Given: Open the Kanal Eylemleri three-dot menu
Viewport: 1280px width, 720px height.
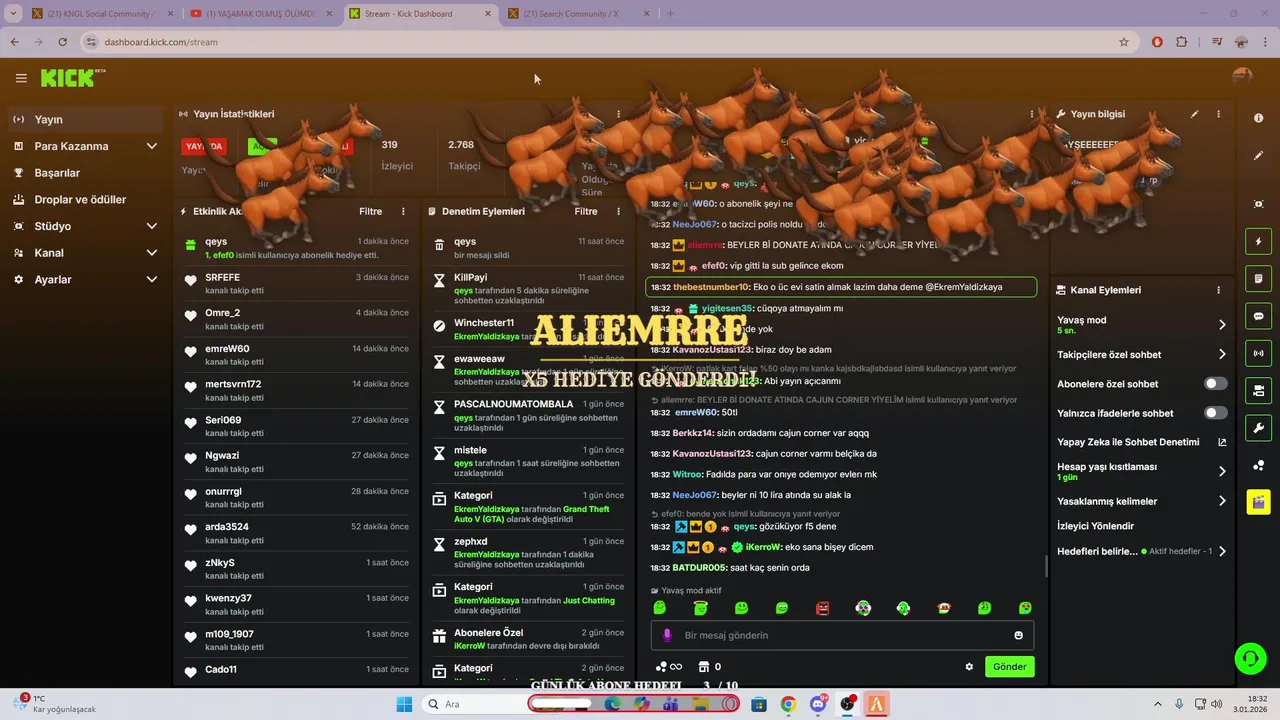Looking at the screenshot, I should click(1218, 290).
